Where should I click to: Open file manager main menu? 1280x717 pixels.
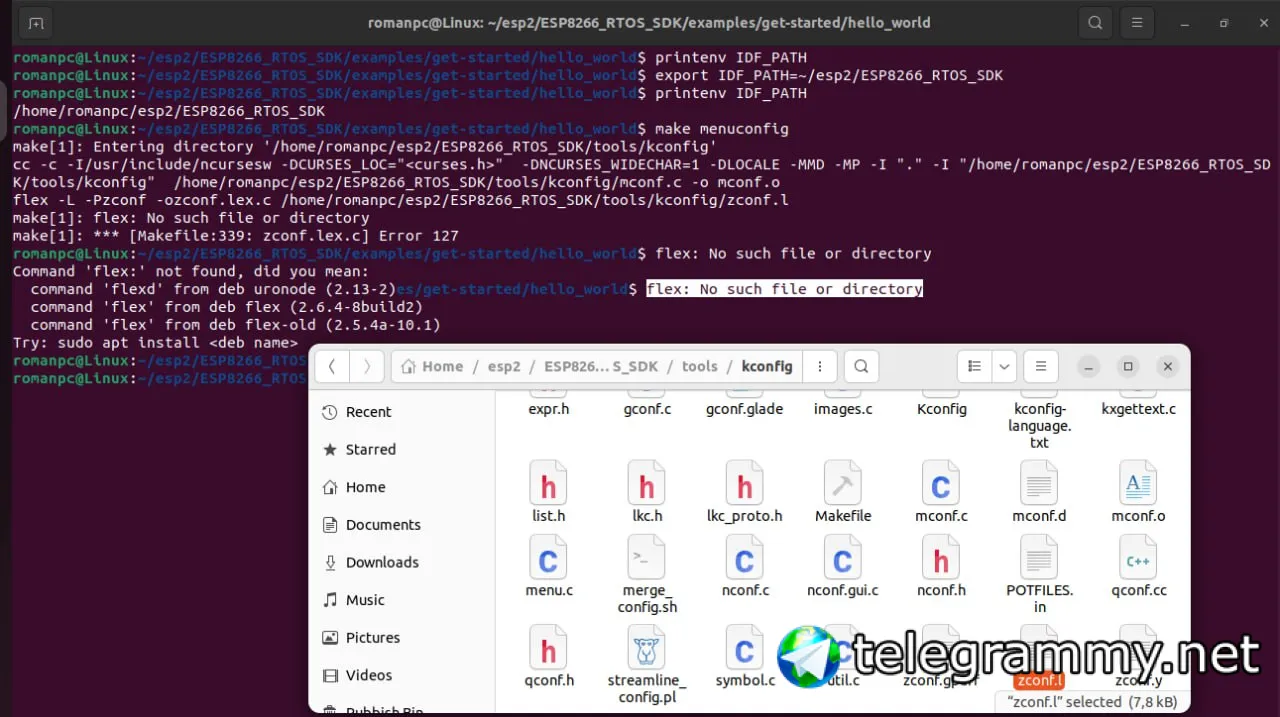1041,366
